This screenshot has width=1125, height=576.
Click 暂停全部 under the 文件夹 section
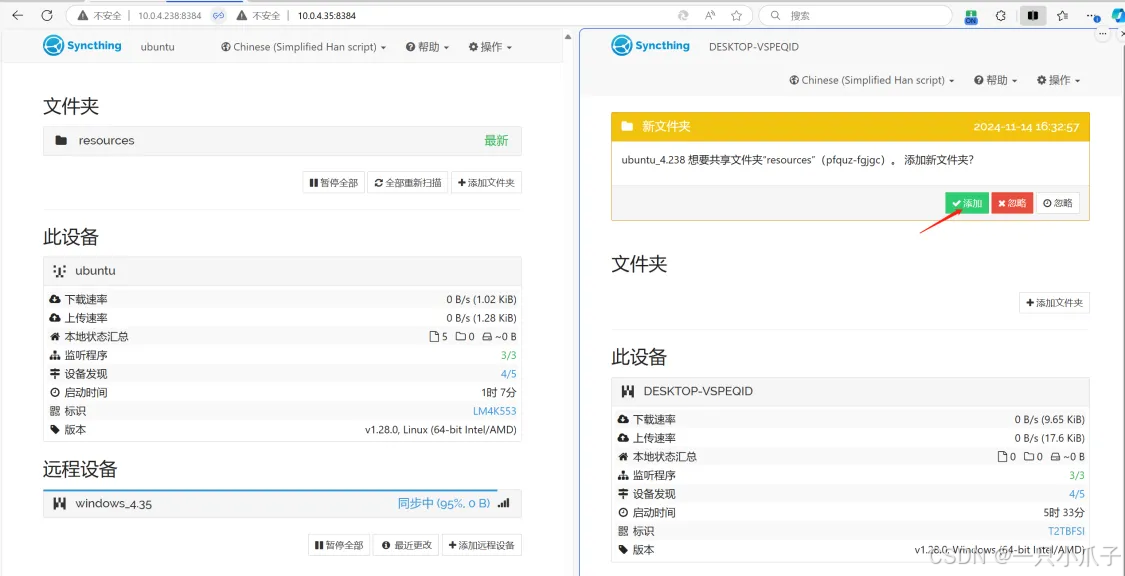click(334, 182)
